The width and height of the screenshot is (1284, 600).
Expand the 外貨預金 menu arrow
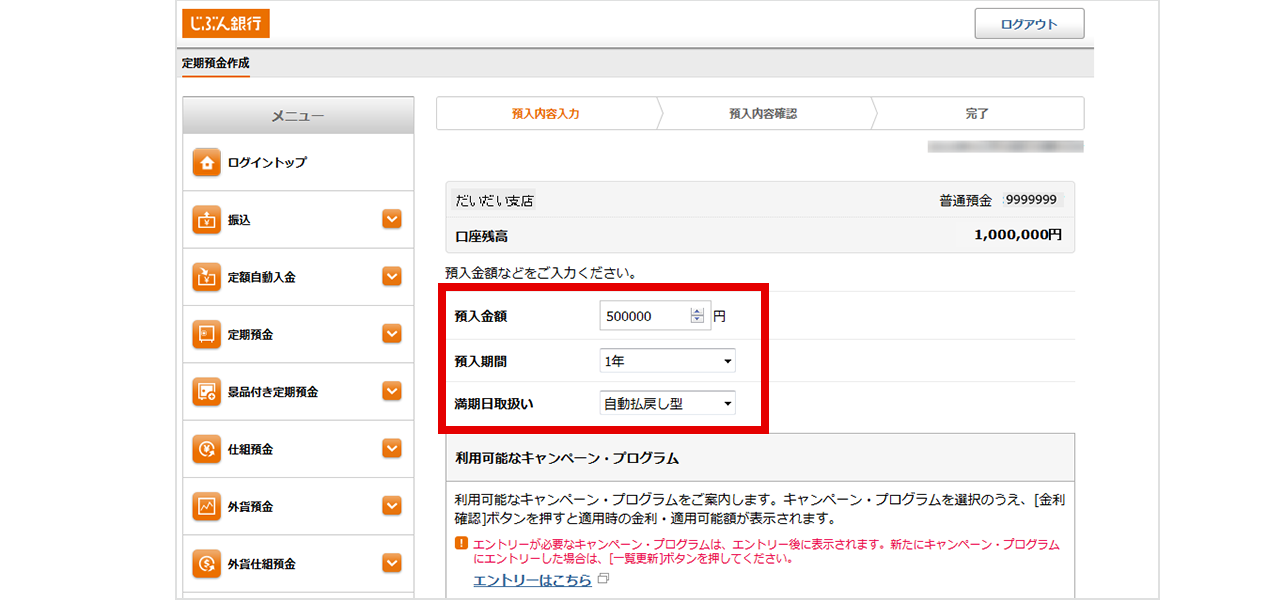[x=392, y=507]
